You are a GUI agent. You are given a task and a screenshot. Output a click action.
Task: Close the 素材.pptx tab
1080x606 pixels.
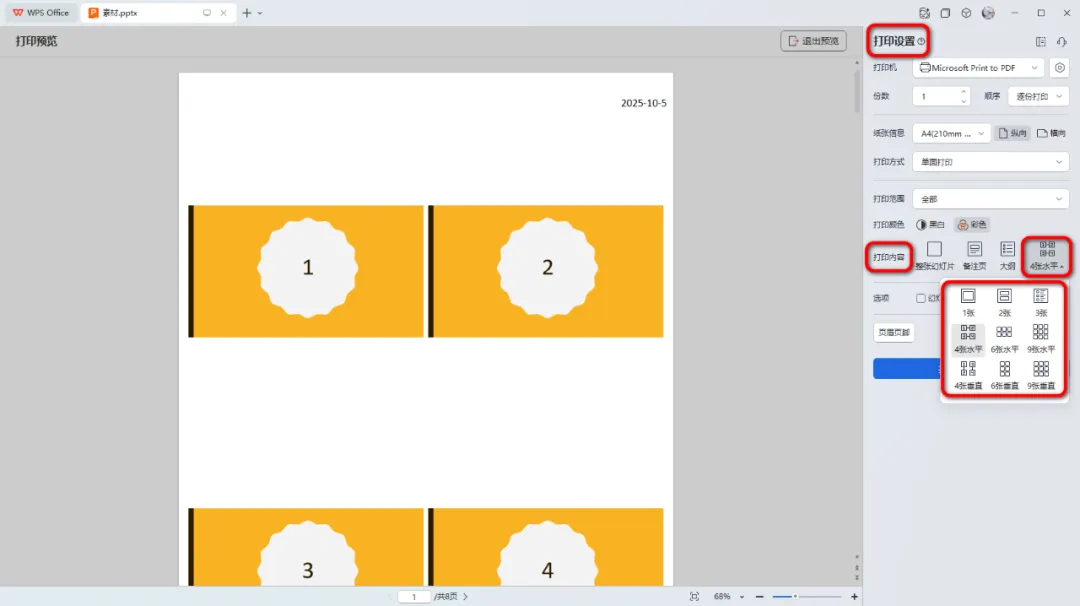click(223, 12)
